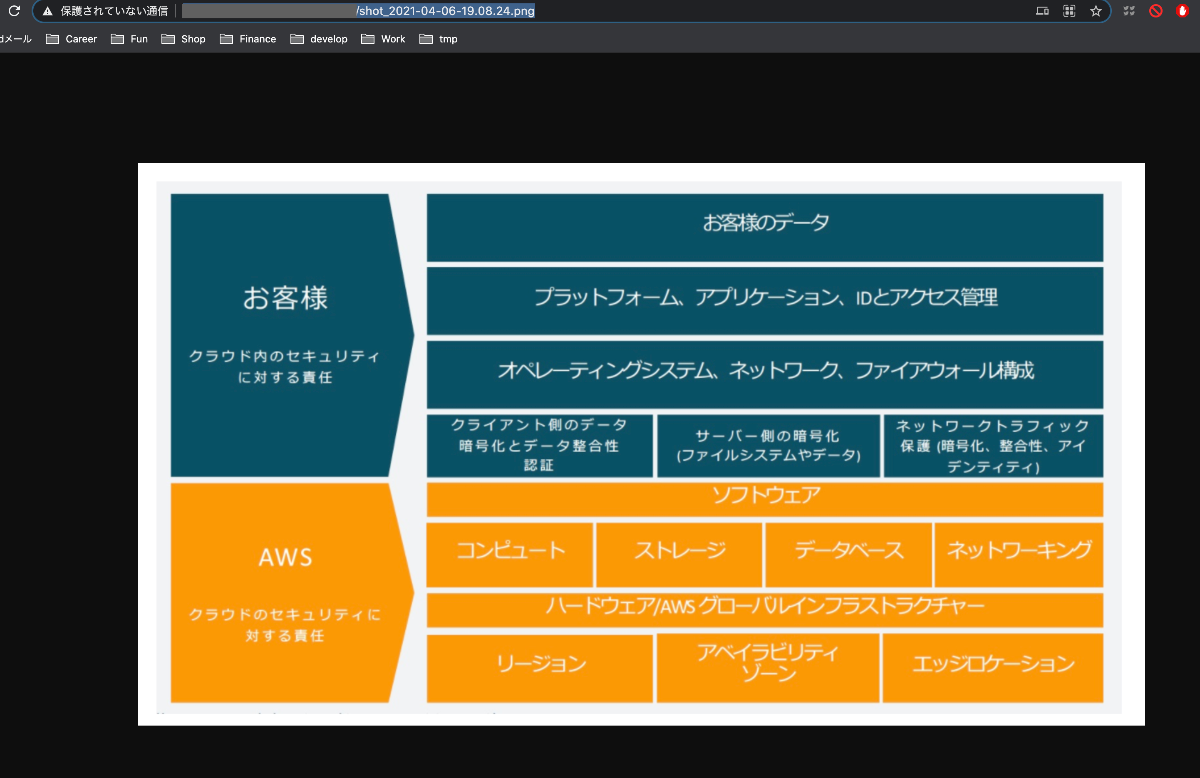The height and width of the screenshot is (778, 1200).
Task: Click the ストレージ box
Action: (679, 554)
